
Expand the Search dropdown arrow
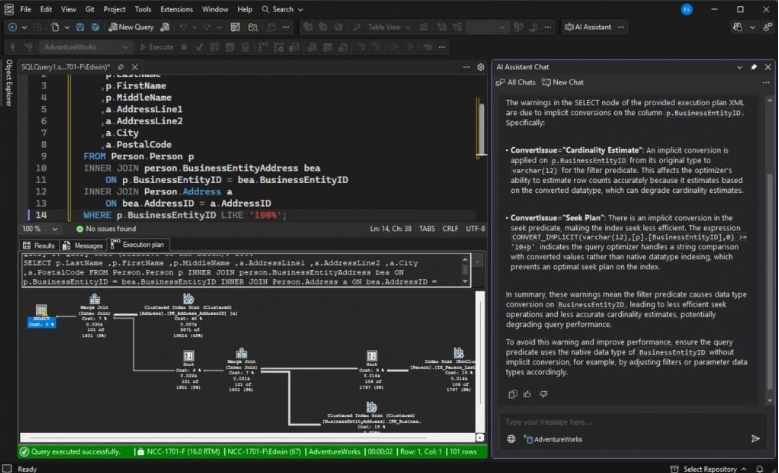coord(300,9)
